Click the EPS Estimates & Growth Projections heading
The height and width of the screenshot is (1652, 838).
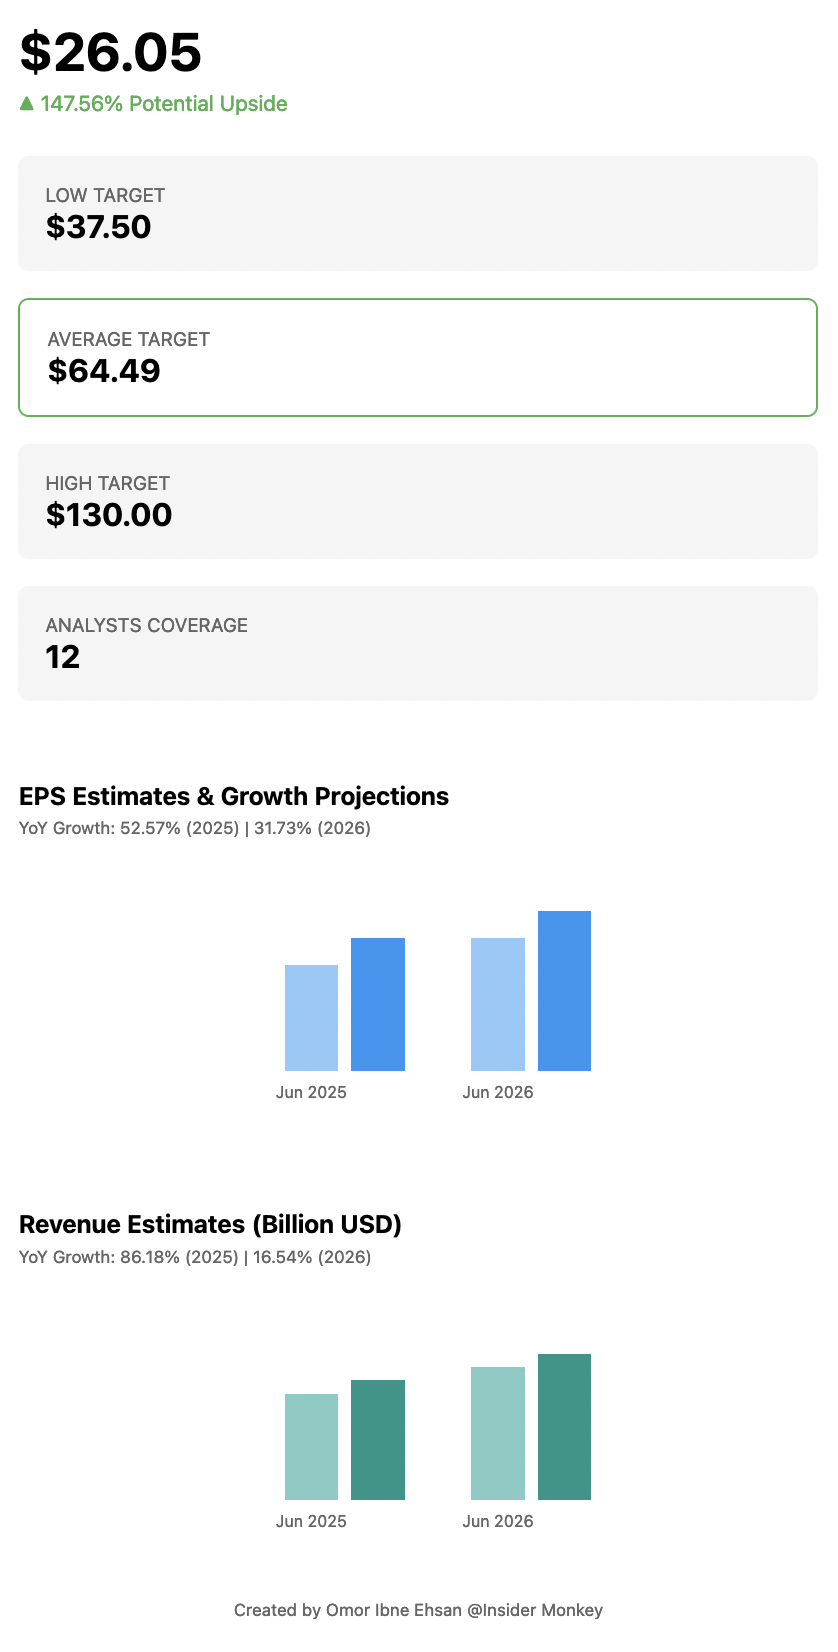pyautogui.click(x=234, y=796)
